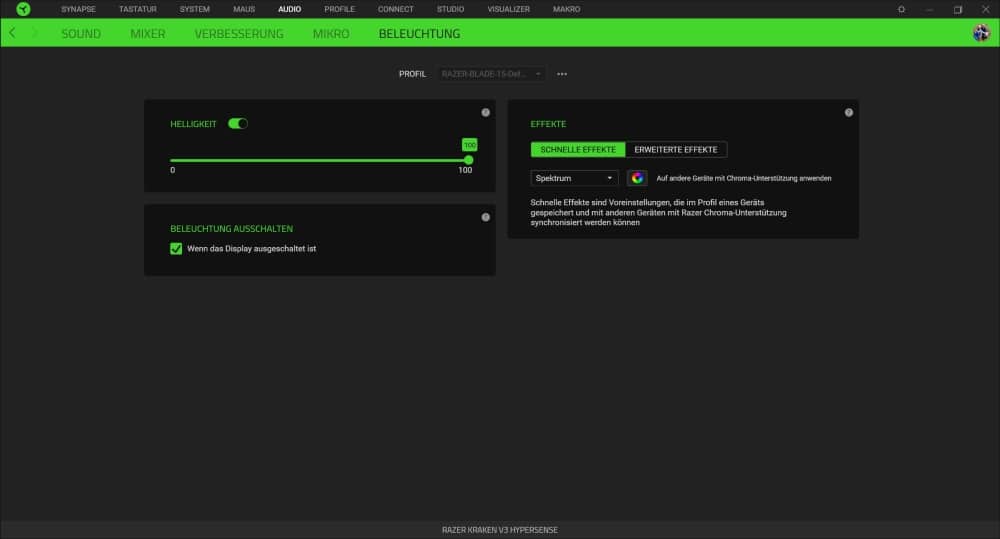Uncheck 'Wenn das Display ausgeschaltet ist'
The height and width of the screenshot is (539, 1000).
pos(176,248)
